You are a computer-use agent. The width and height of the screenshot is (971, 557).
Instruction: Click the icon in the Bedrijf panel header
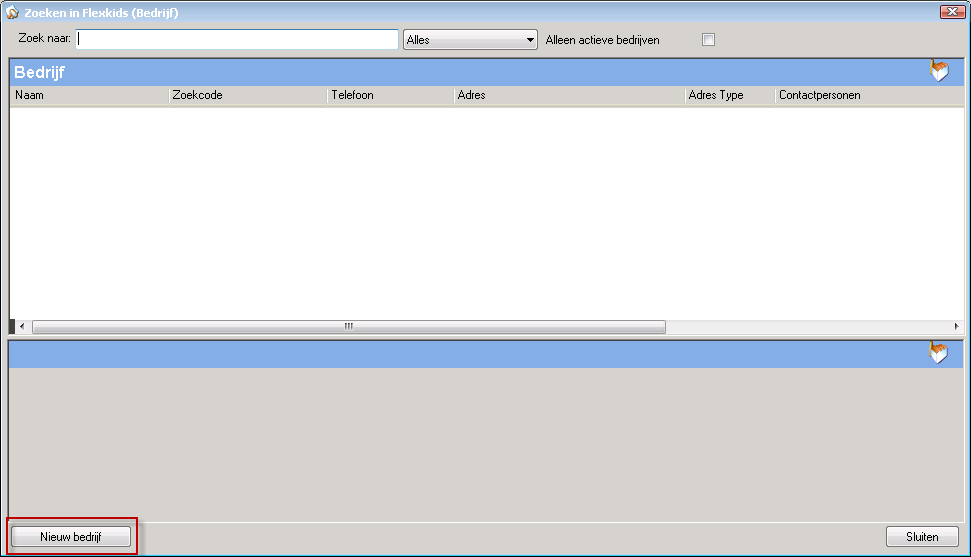(x=938, y=71)
